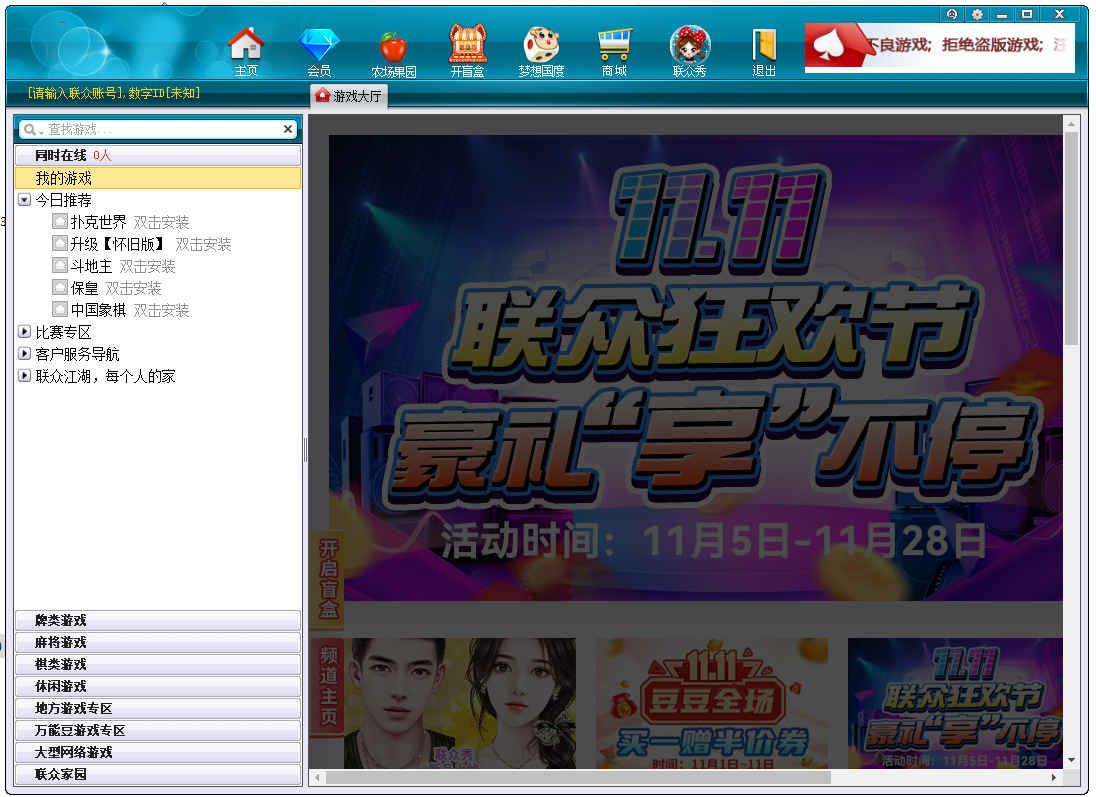The image size is (1096, 797).
Task: Open 农场果园 apple icon
Action: click(x=394, y=53)
